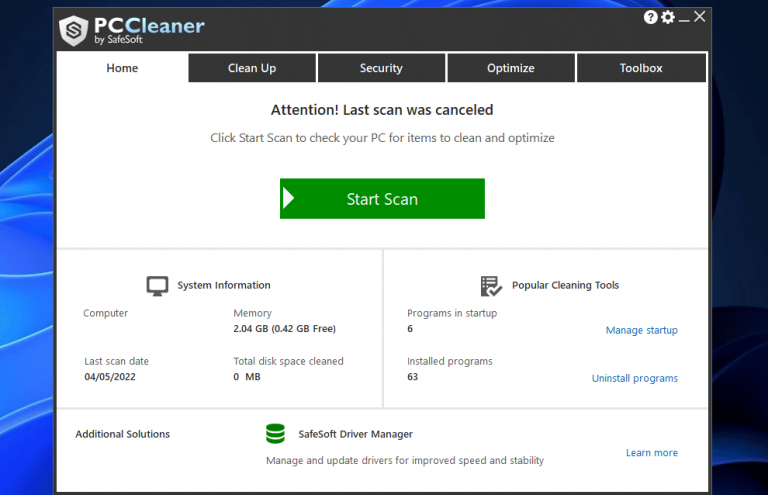Screen dimensions: 768x495
Task: Click the memory value '2.04 GB (0.42 GB Free)'
Action: [x=284, y=329]
